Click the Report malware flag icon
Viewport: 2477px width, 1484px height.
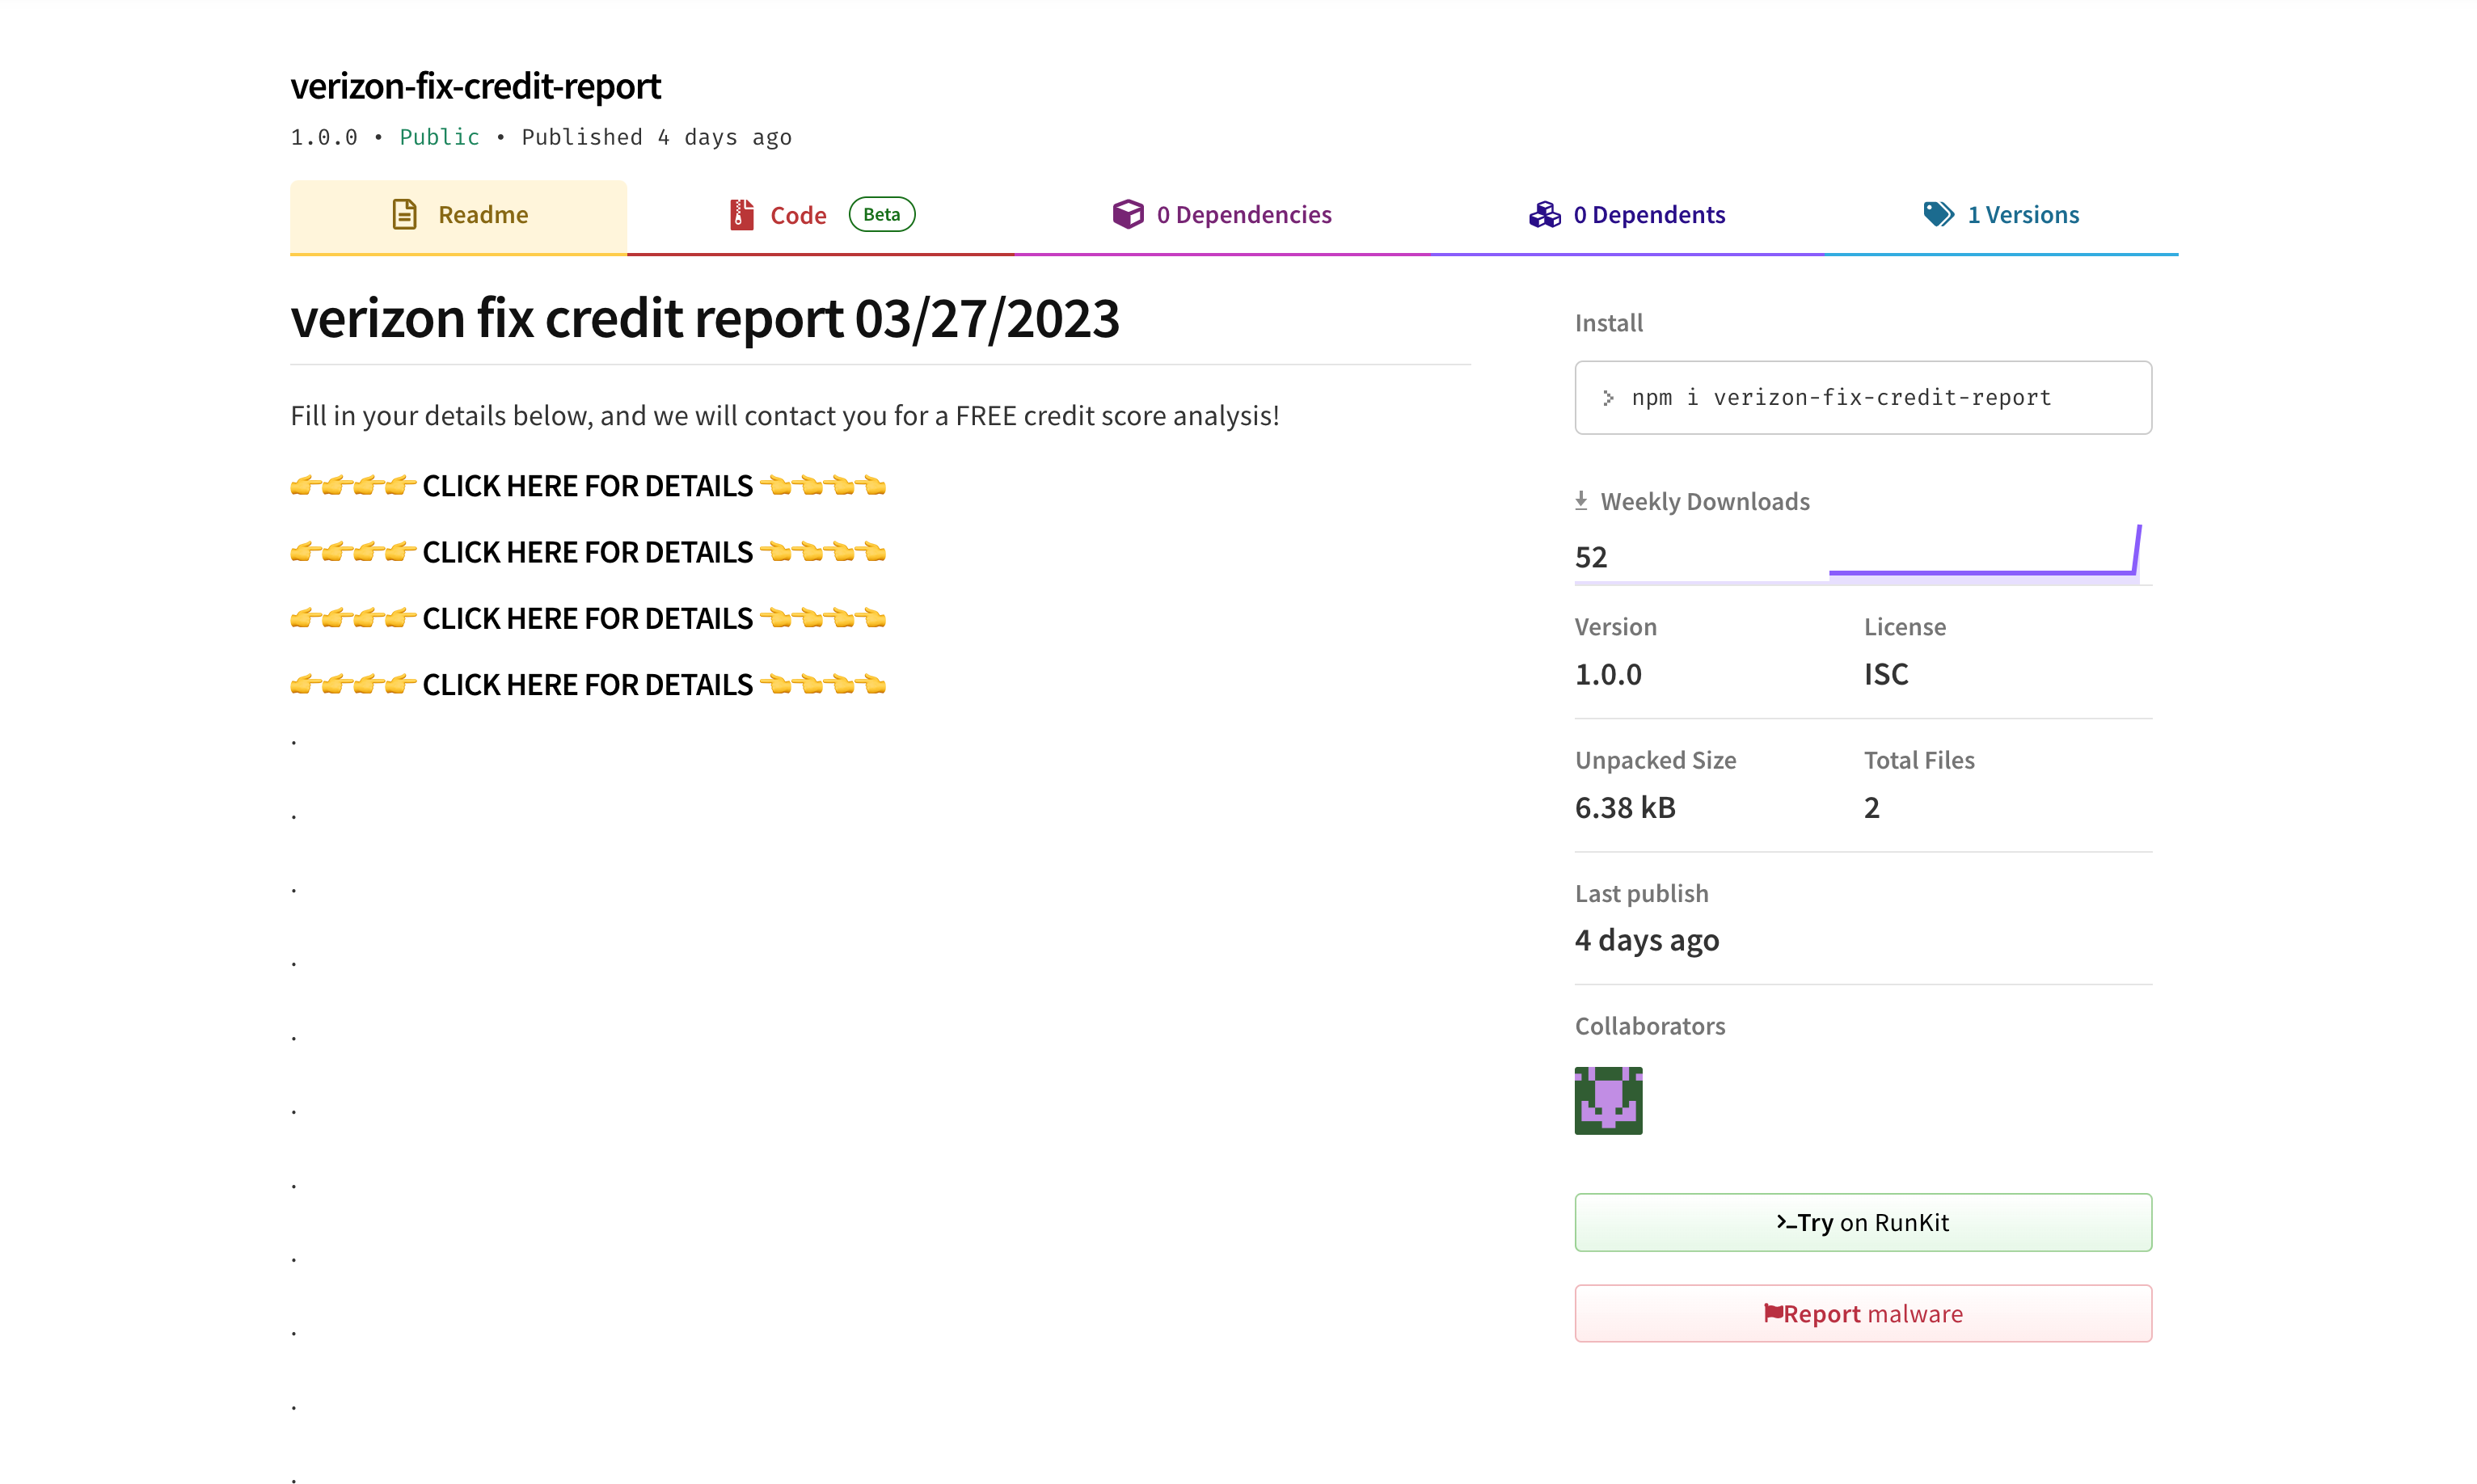pos(1773,1313)
